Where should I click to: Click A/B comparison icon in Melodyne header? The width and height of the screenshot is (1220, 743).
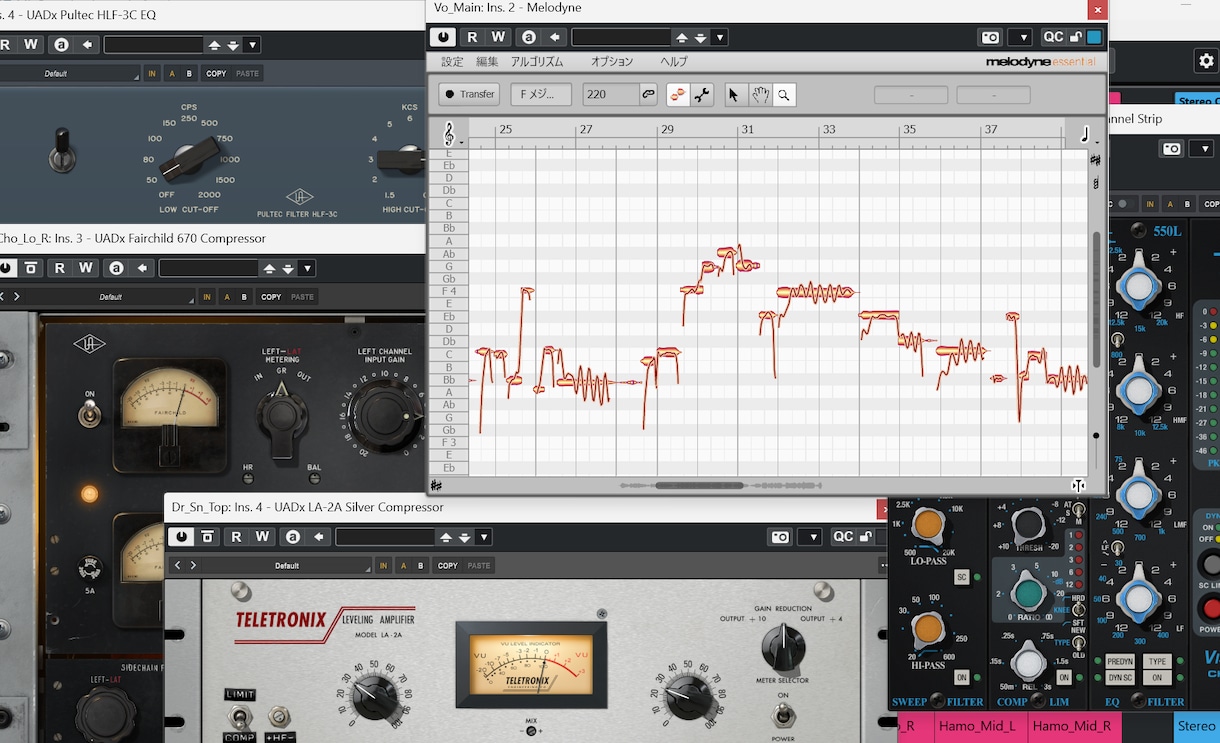(529, 37)
